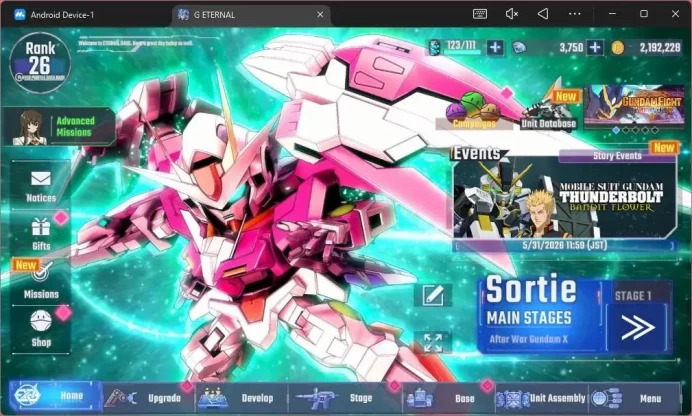This screenshot has height=416, width=692.
Task: Click the event end date 5/31/2026 text
Action: [x=565, y=245]
